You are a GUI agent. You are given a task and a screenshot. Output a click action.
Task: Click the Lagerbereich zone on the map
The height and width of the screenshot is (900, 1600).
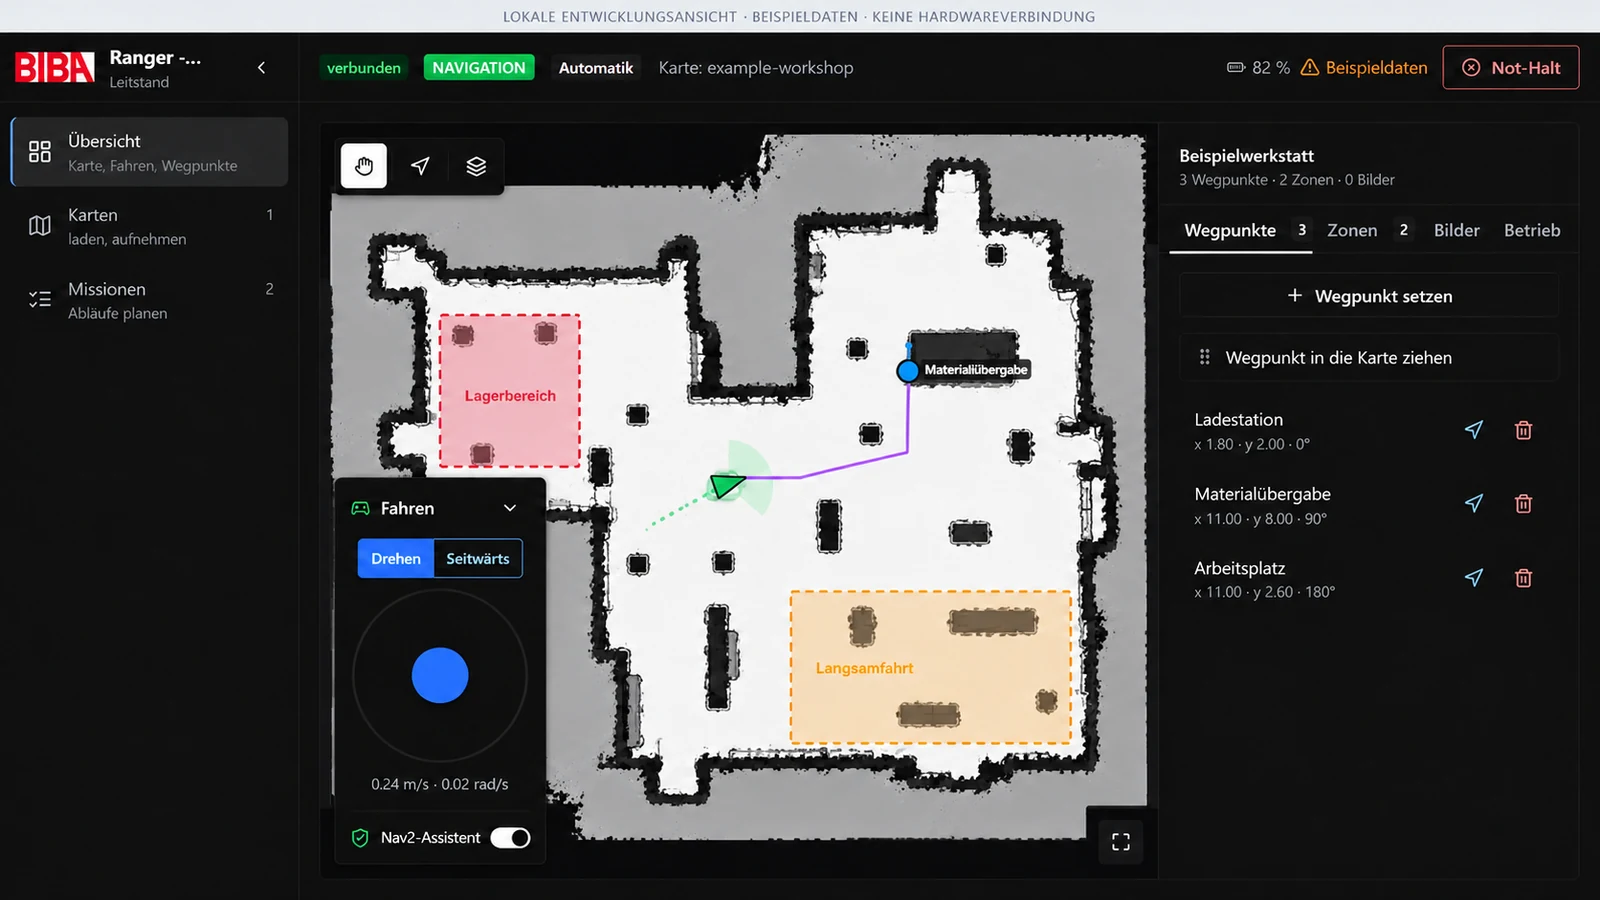click(x=510, y=391)
